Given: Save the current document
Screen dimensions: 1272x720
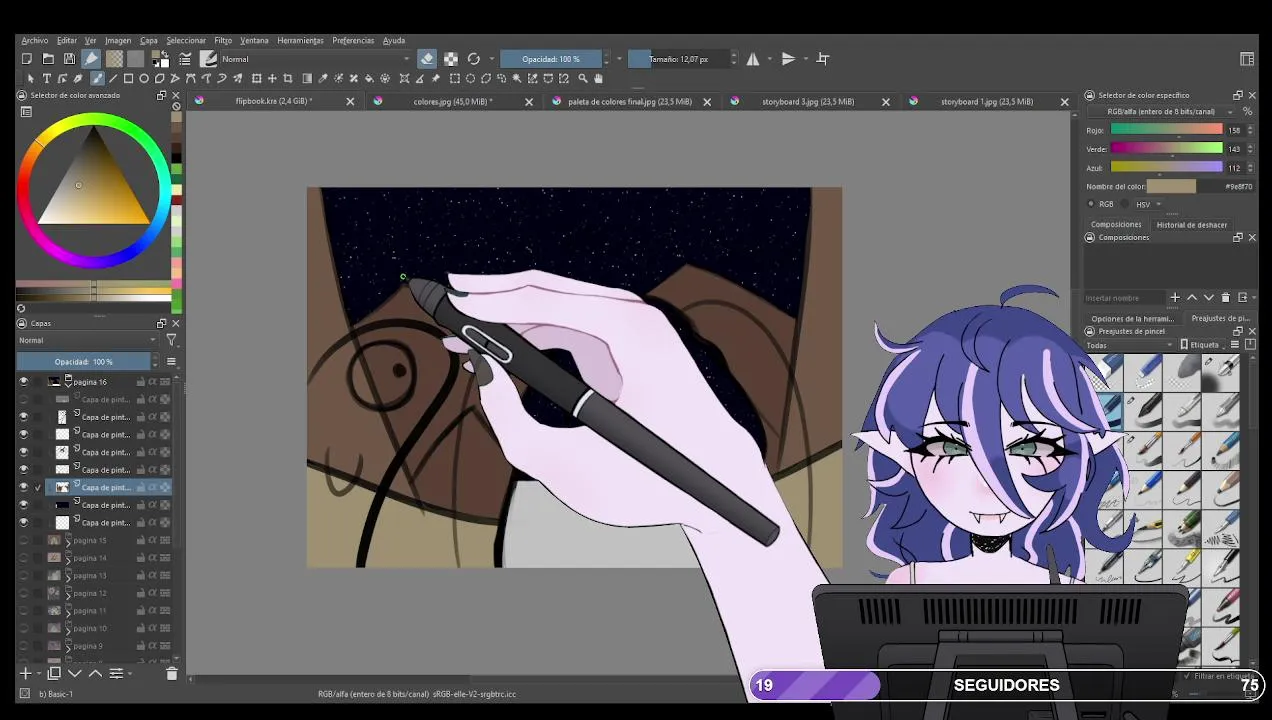Looking at the screenshot, I should (x=69, y=59).
